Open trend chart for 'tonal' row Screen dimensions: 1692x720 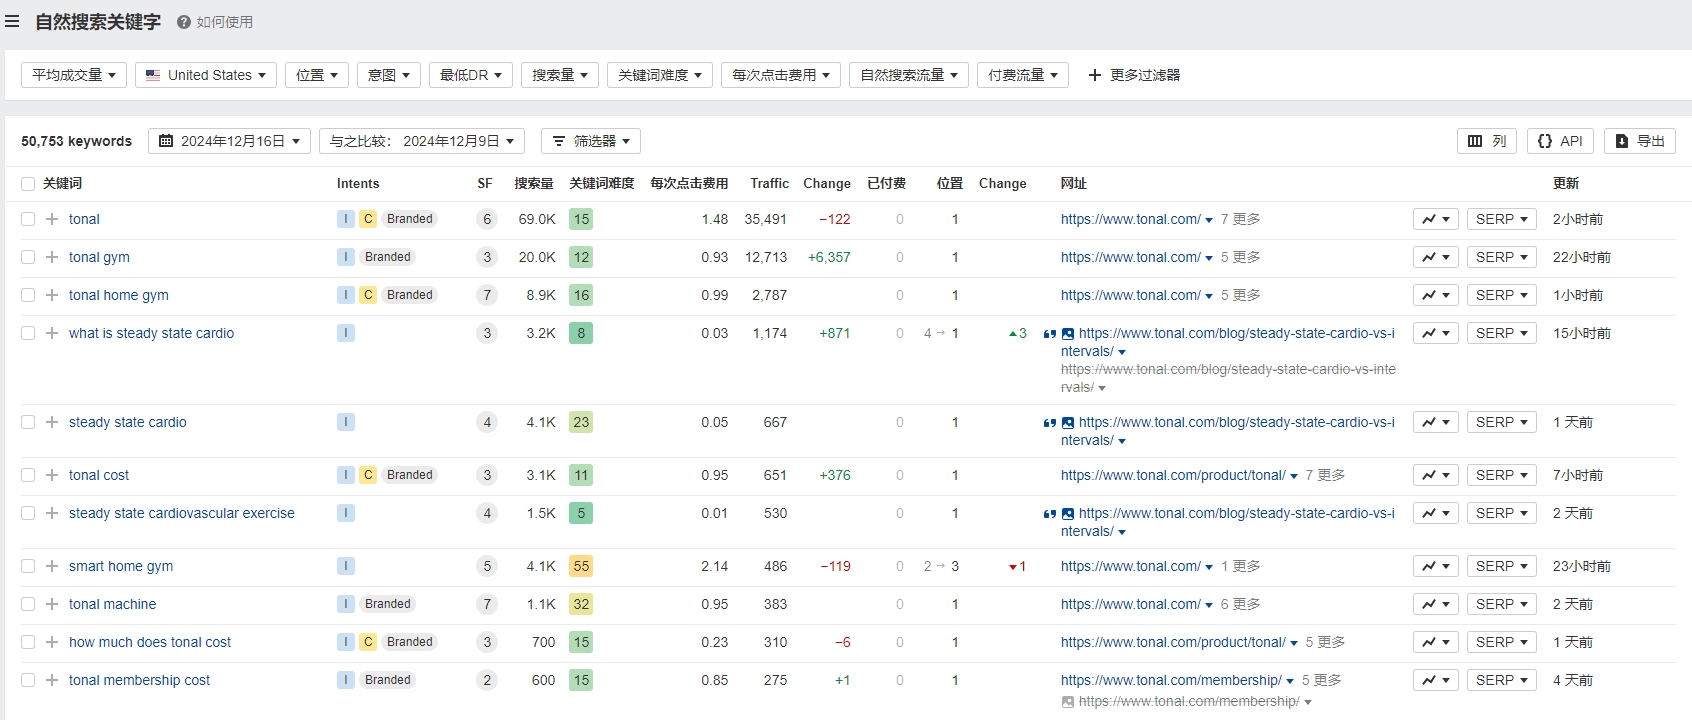click(x=1436, y=219)
